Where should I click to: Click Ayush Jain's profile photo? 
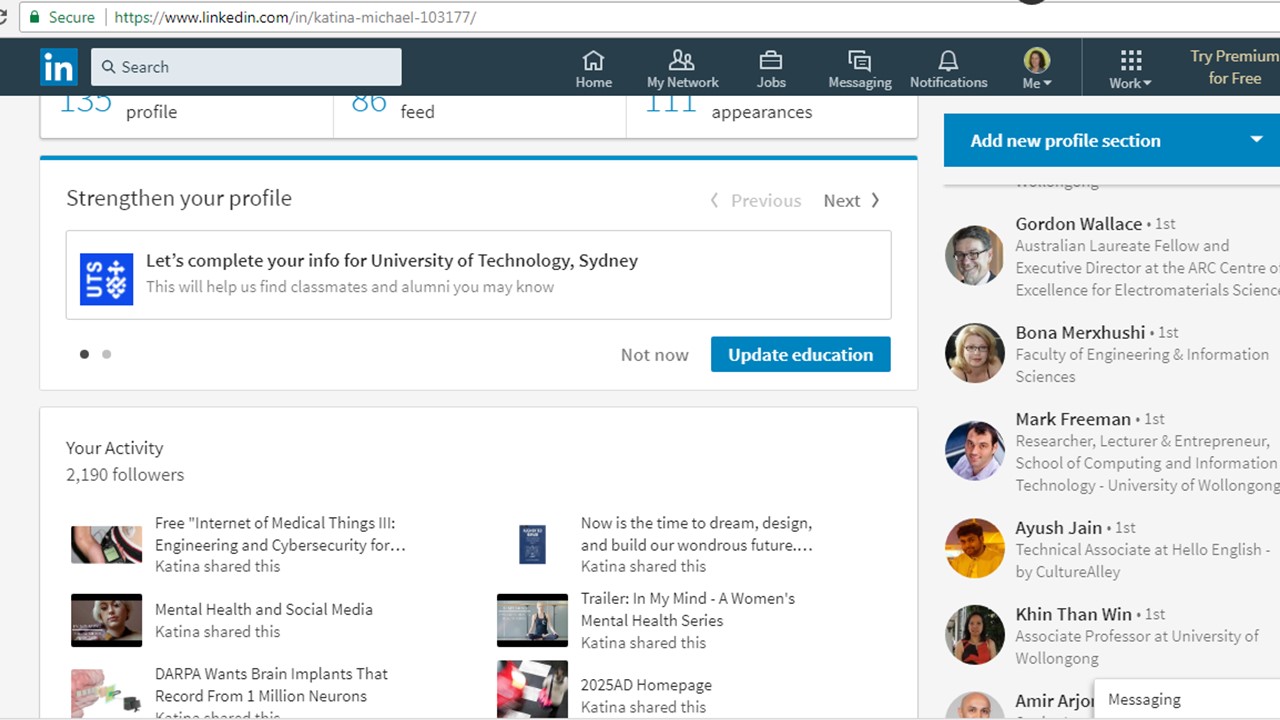point(974,548)
